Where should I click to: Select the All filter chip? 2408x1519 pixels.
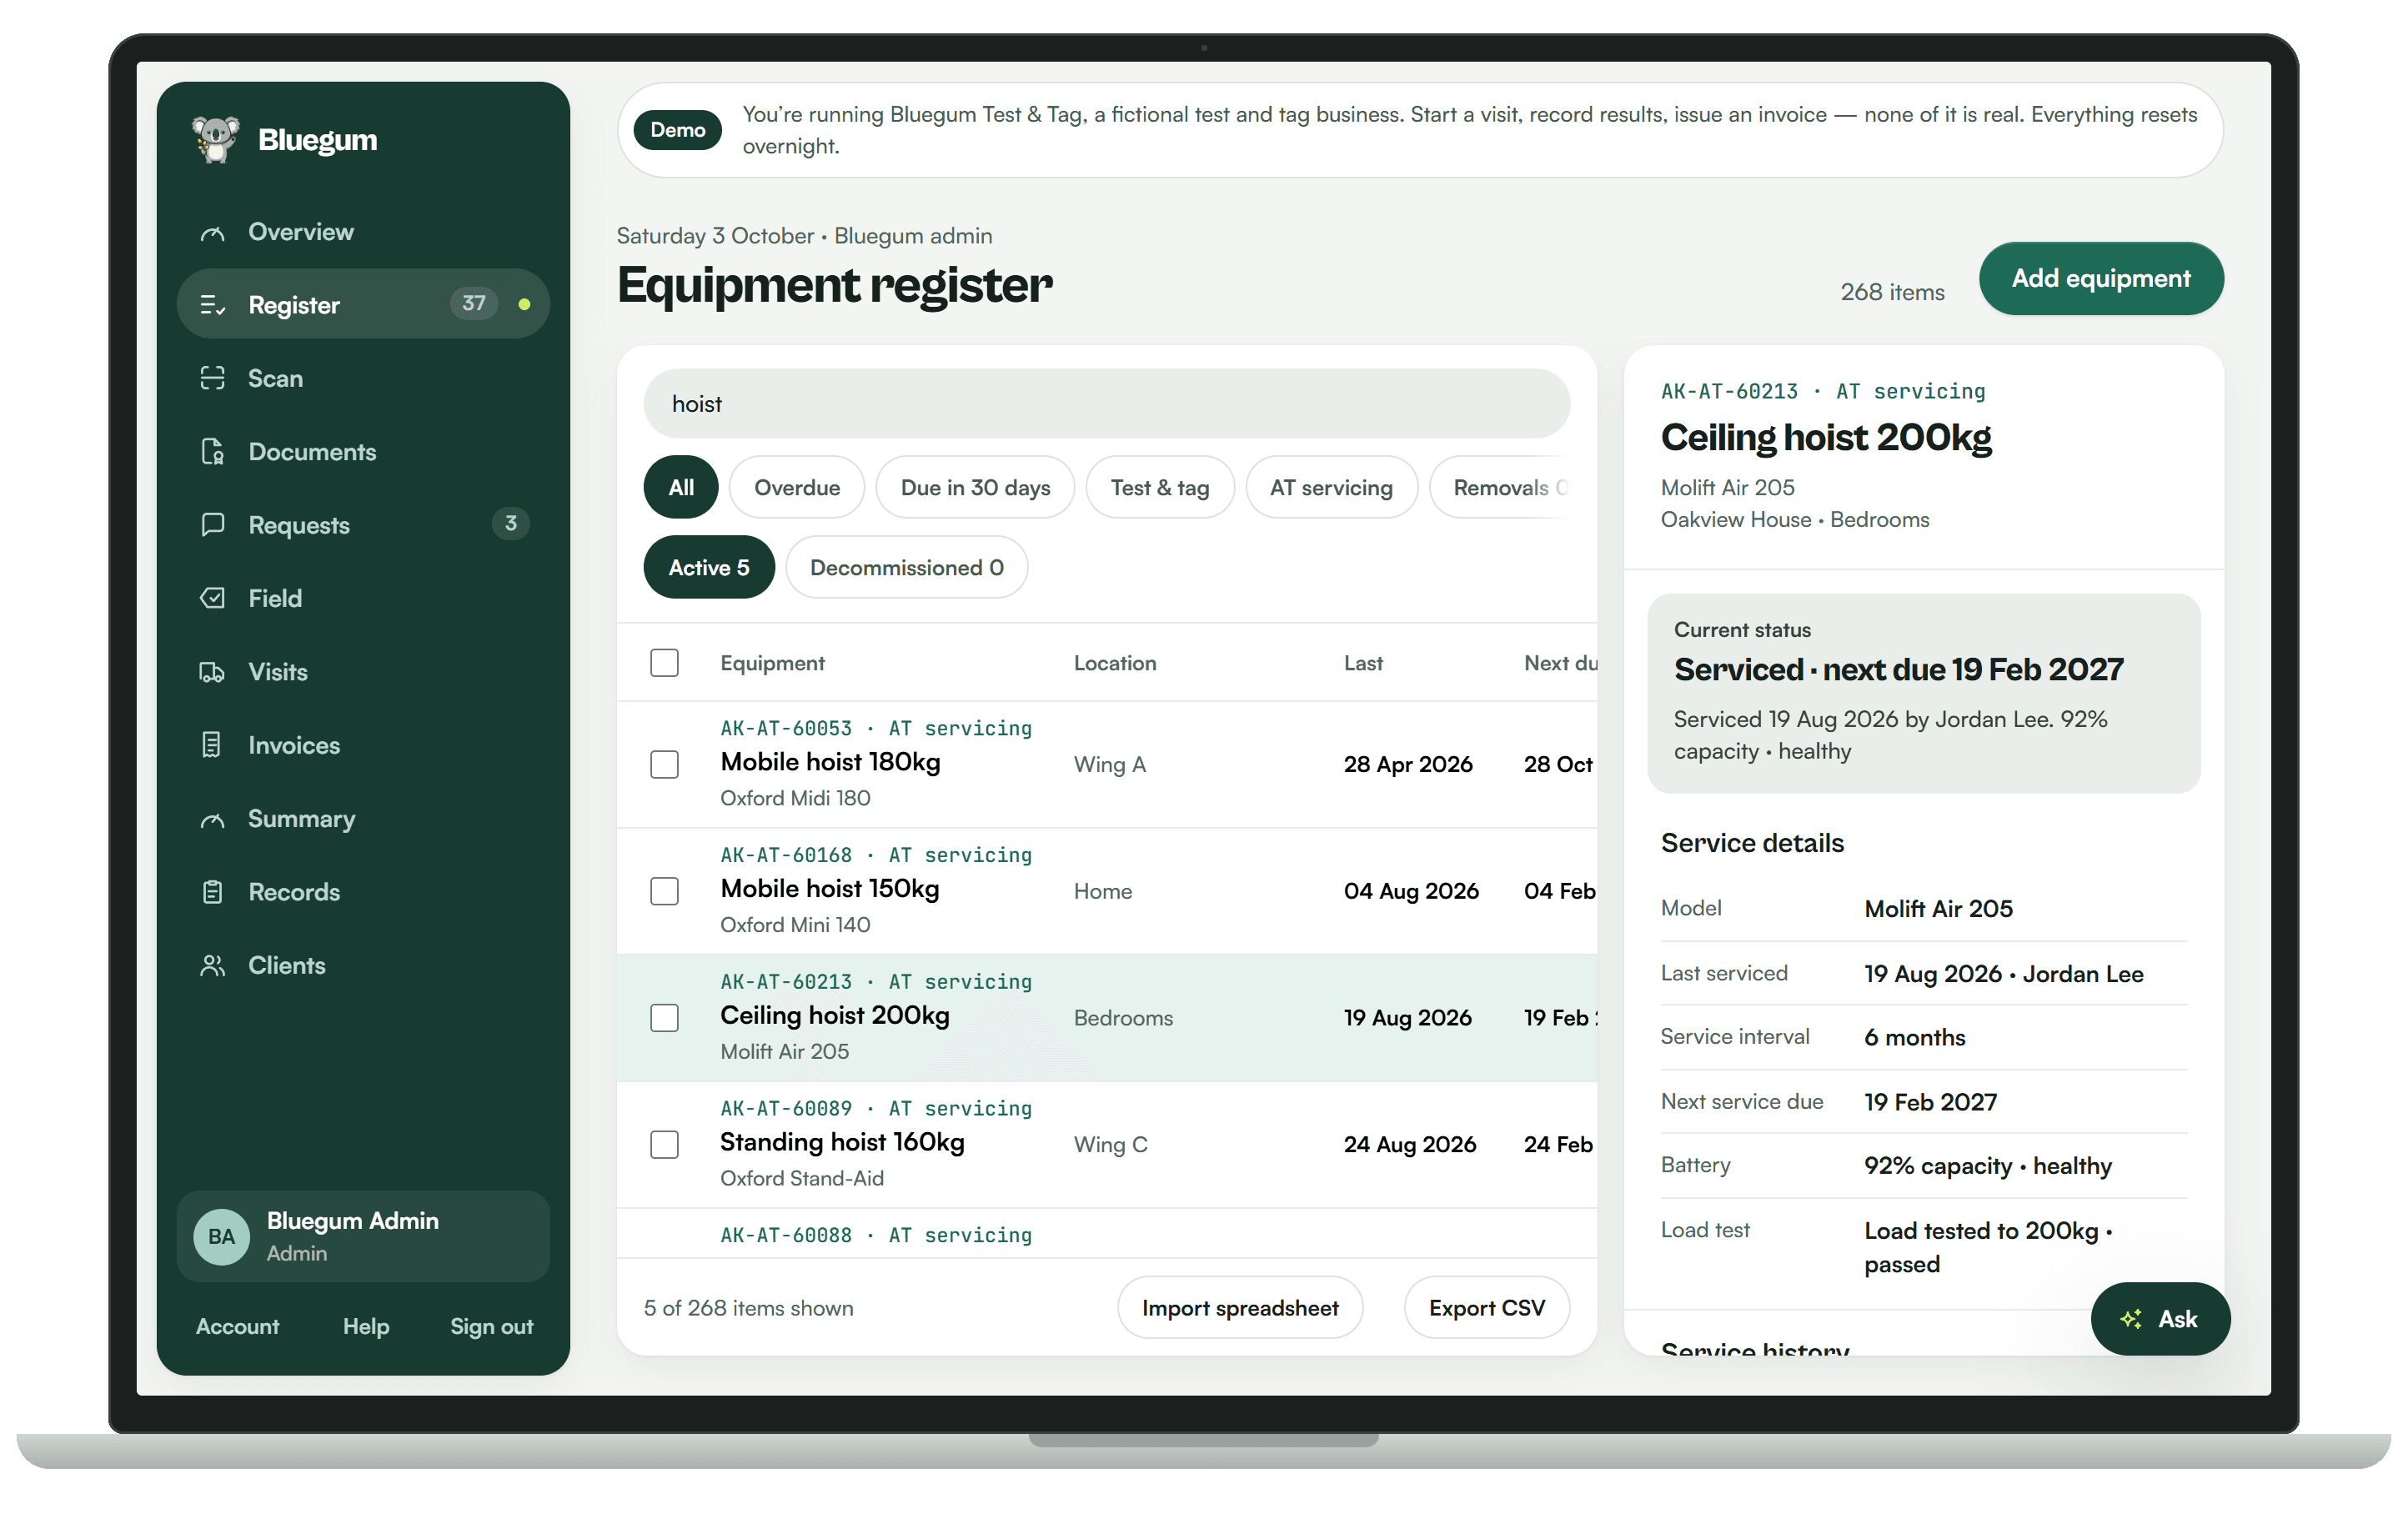coord(681,487)
